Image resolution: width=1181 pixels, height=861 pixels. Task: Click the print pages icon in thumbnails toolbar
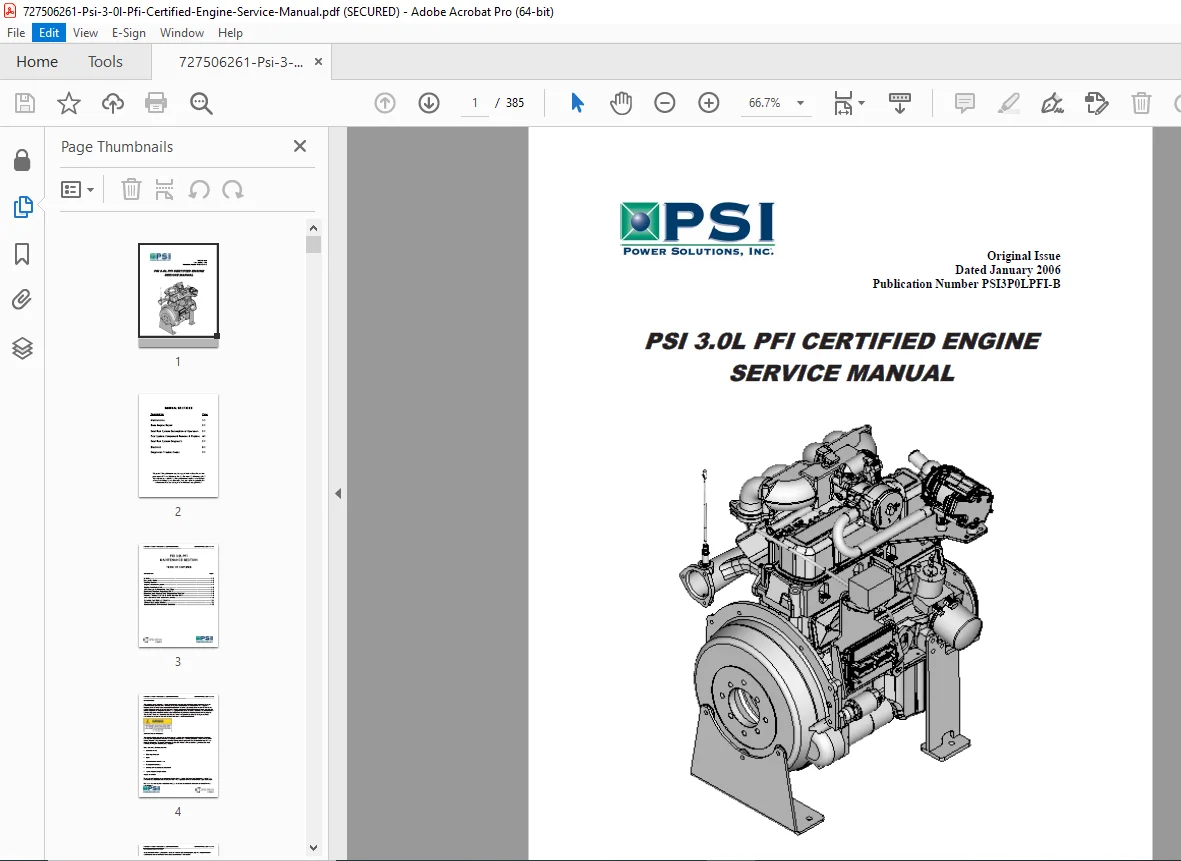pyautogui.click(x=164, y=189)
